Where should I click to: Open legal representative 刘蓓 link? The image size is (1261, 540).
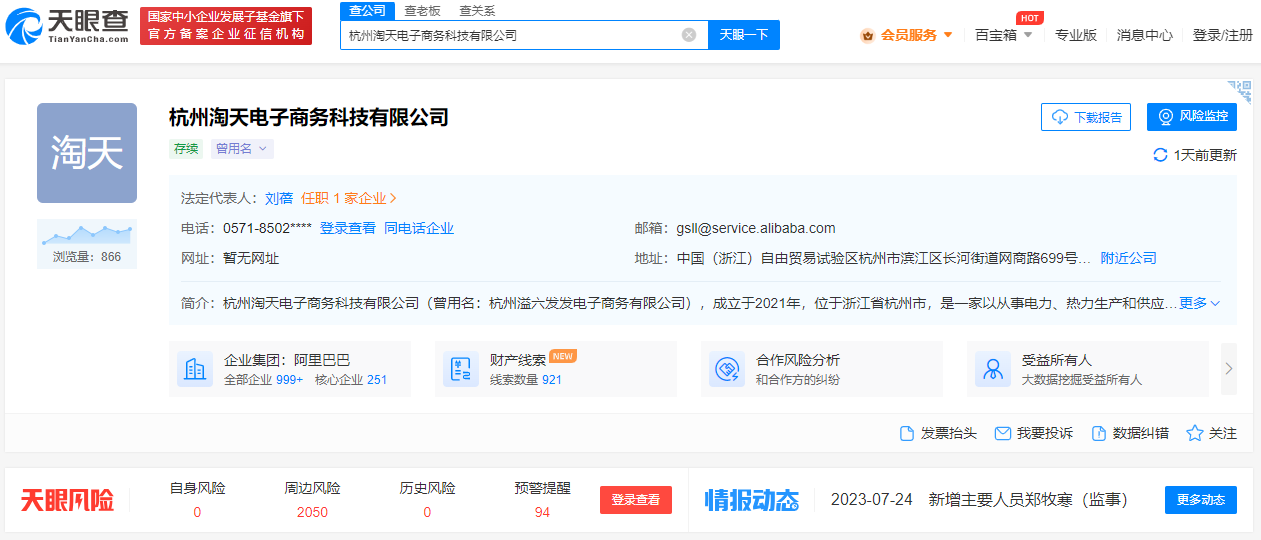click(279, 198)
